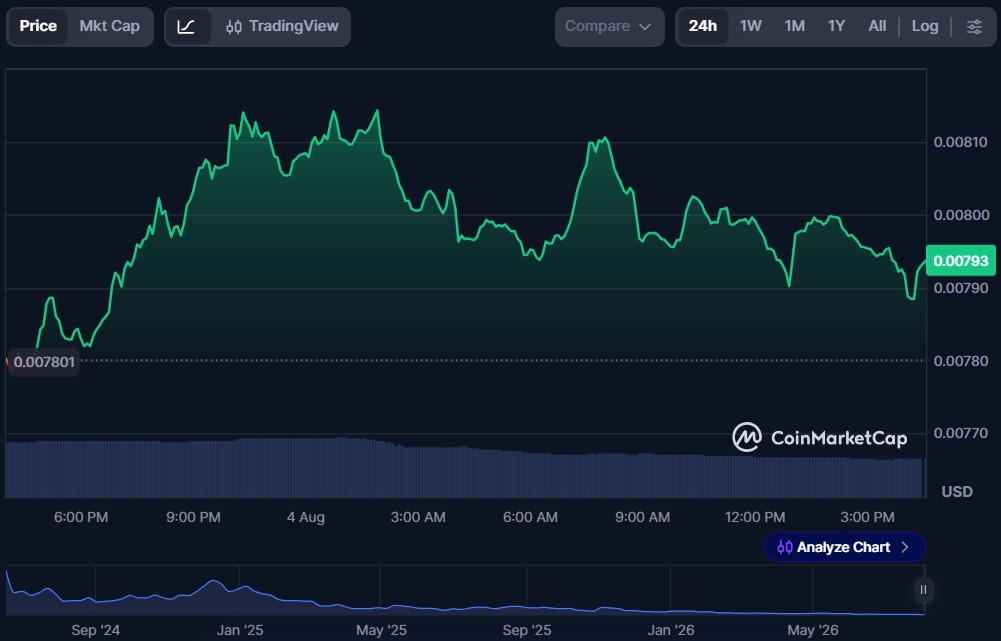Click the 0.00790 axis value
The image size is (1001, 641).
pyautogui.click(x=960, y=288)
